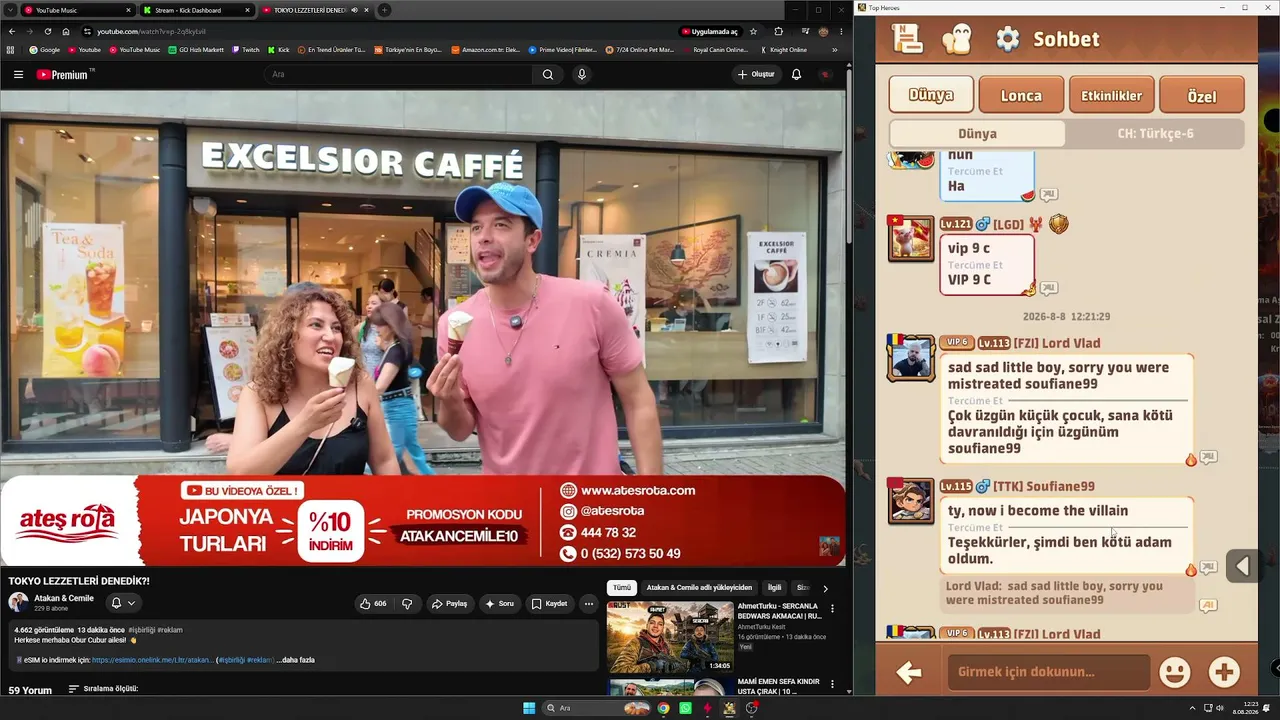This screenshot has height=720, width=1280.
Task: Switch to Özel chat tab
Action: coord(1201,95)
